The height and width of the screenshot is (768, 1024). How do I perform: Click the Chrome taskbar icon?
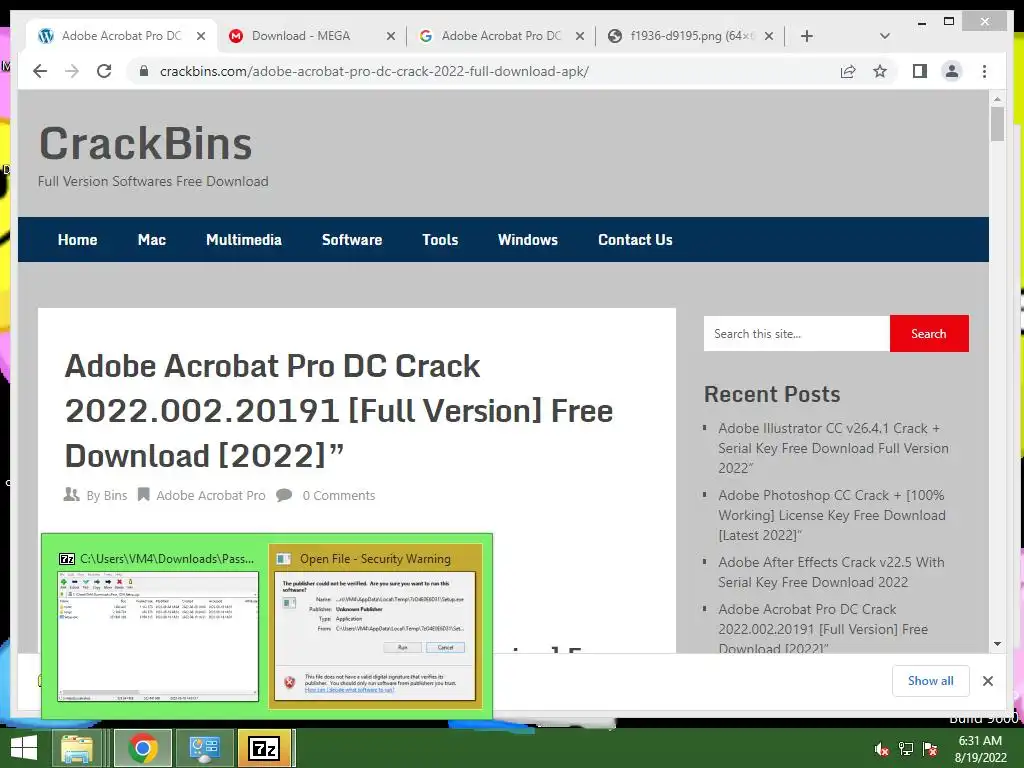(x=143, y=748)
